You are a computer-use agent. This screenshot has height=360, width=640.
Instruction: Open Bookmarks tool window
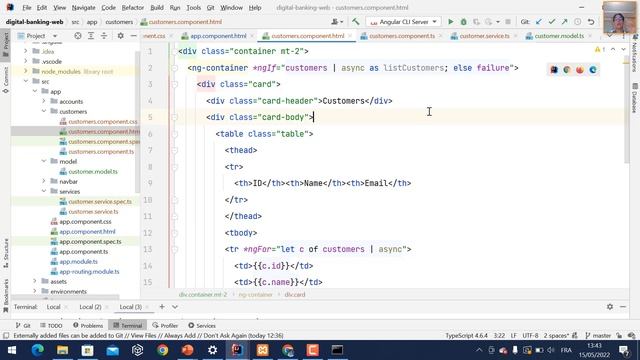coord(6,295)
